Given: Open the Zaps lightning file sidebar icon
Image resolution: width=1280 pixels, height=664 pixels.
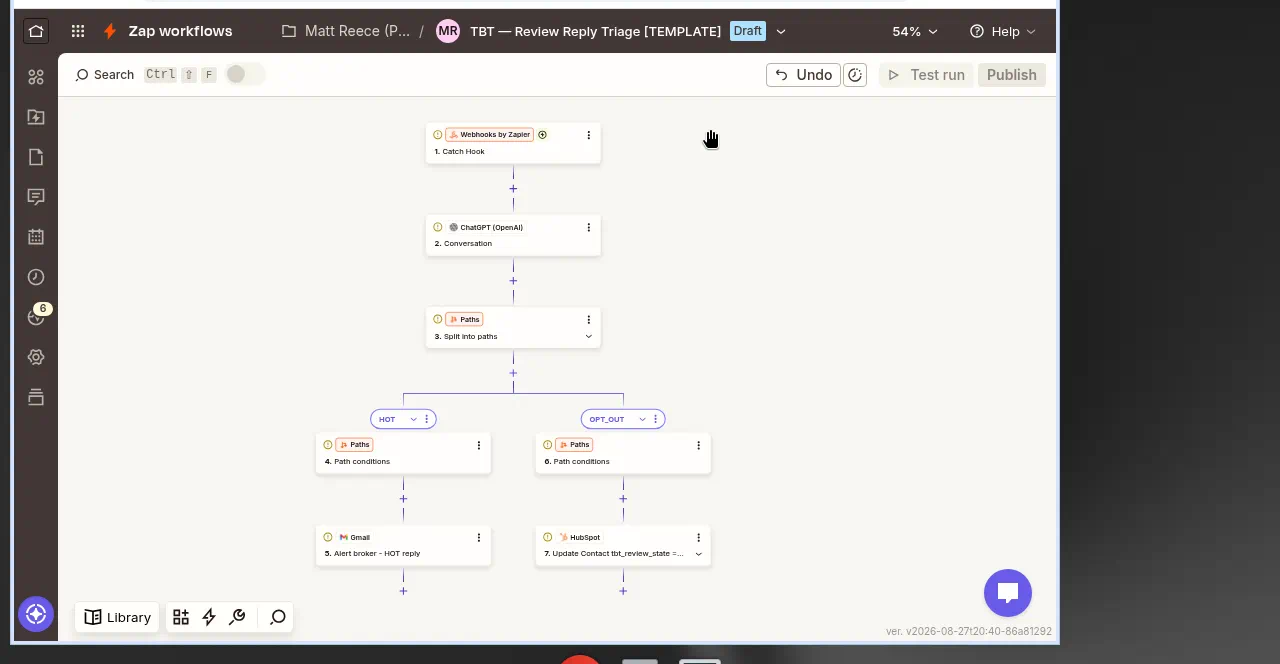Looking at the screenshot, I should point(36,117).
